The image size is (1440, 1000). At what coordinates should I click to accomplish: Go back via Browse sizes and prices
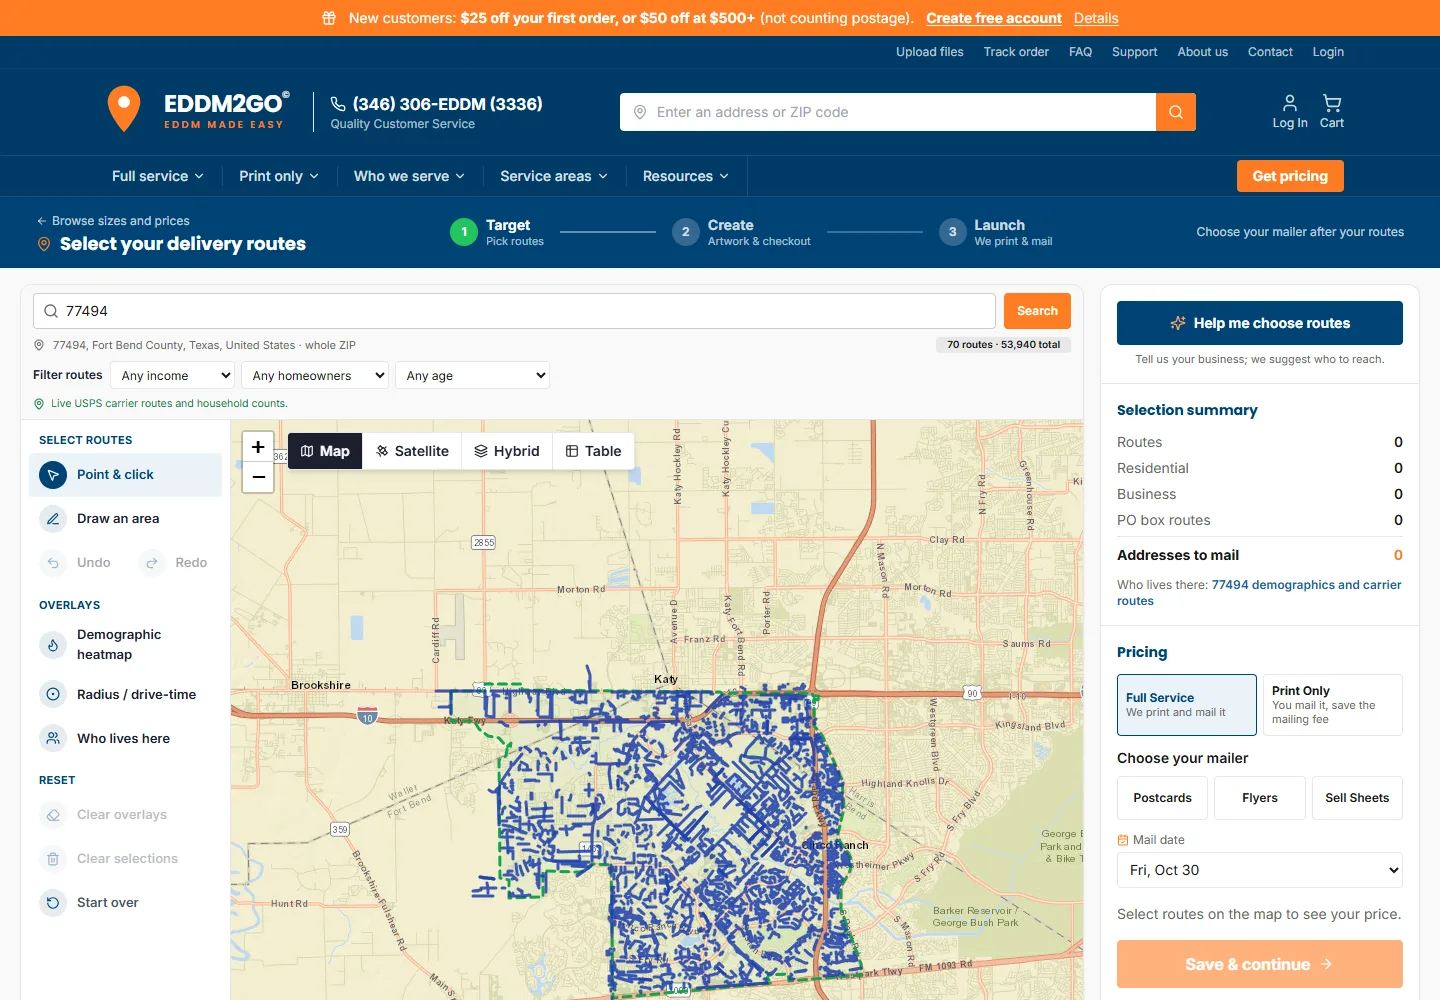(x=113, y=221)
